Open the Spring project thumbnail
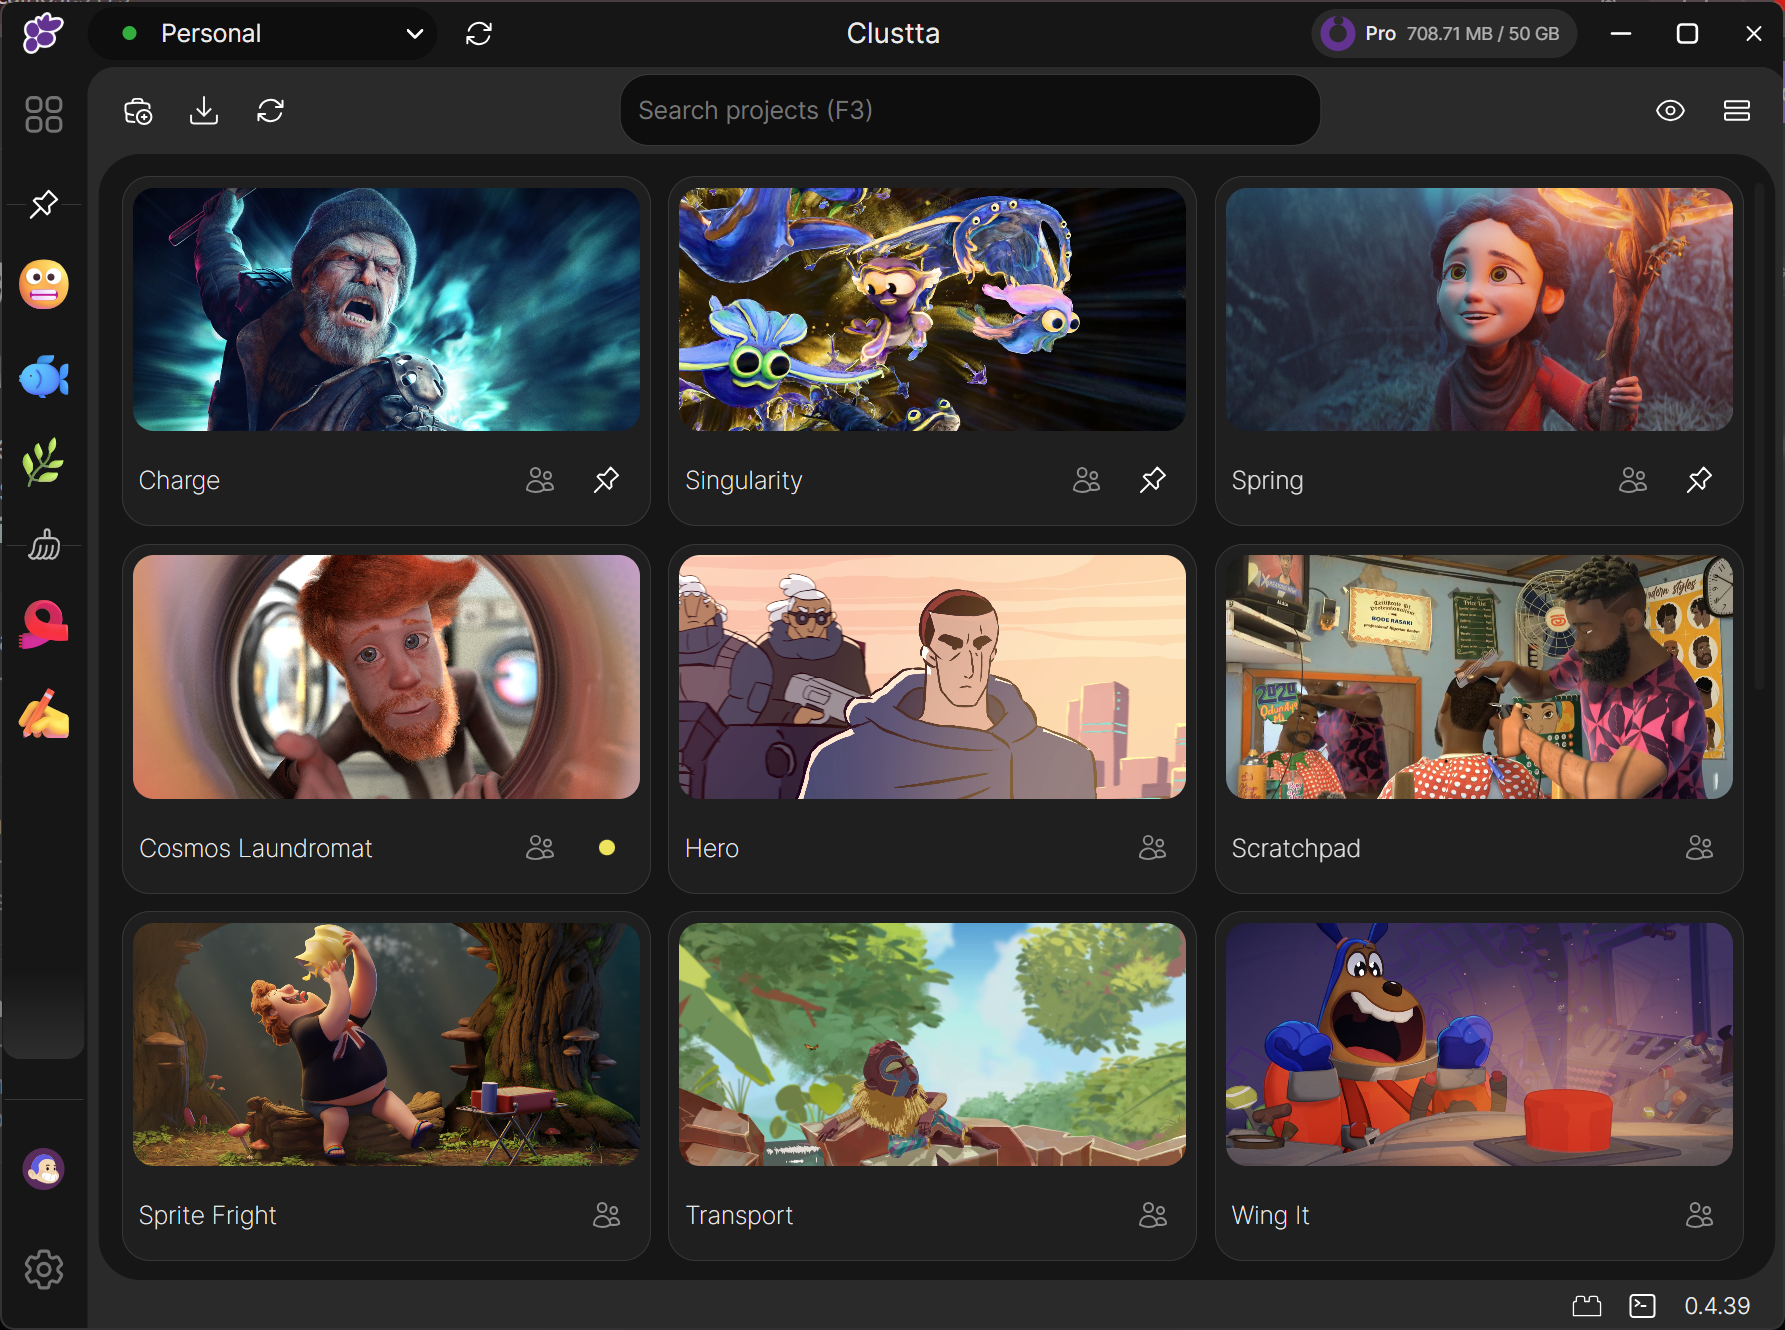Image resolution: width=1785 pixels, height=1330 pixels. (1479, 310)
